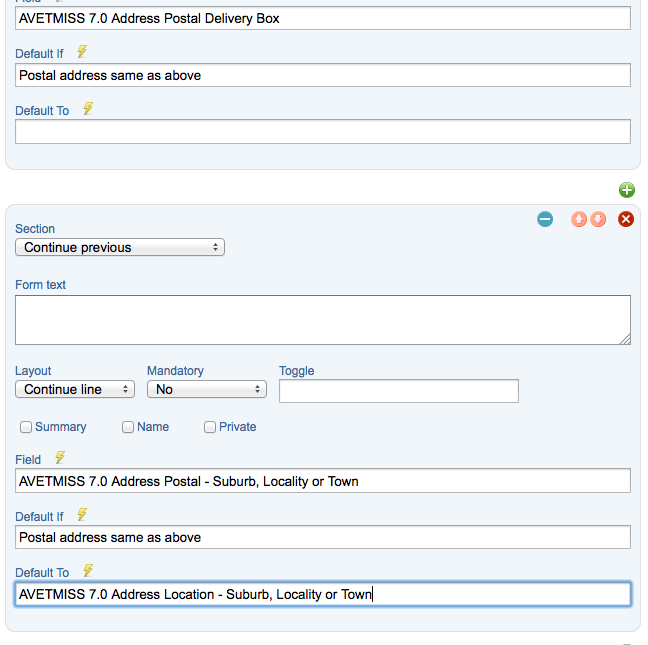Move the section down with the down-arrow icon
Viewport: 648px width, 645px height.
(x=598, y=219)
